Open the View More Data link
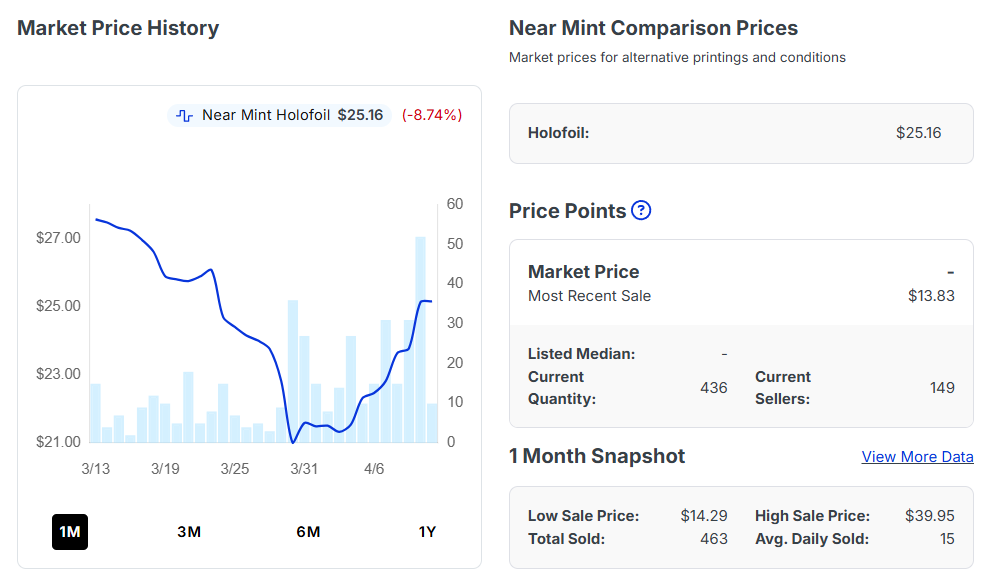 coord(917,457)
